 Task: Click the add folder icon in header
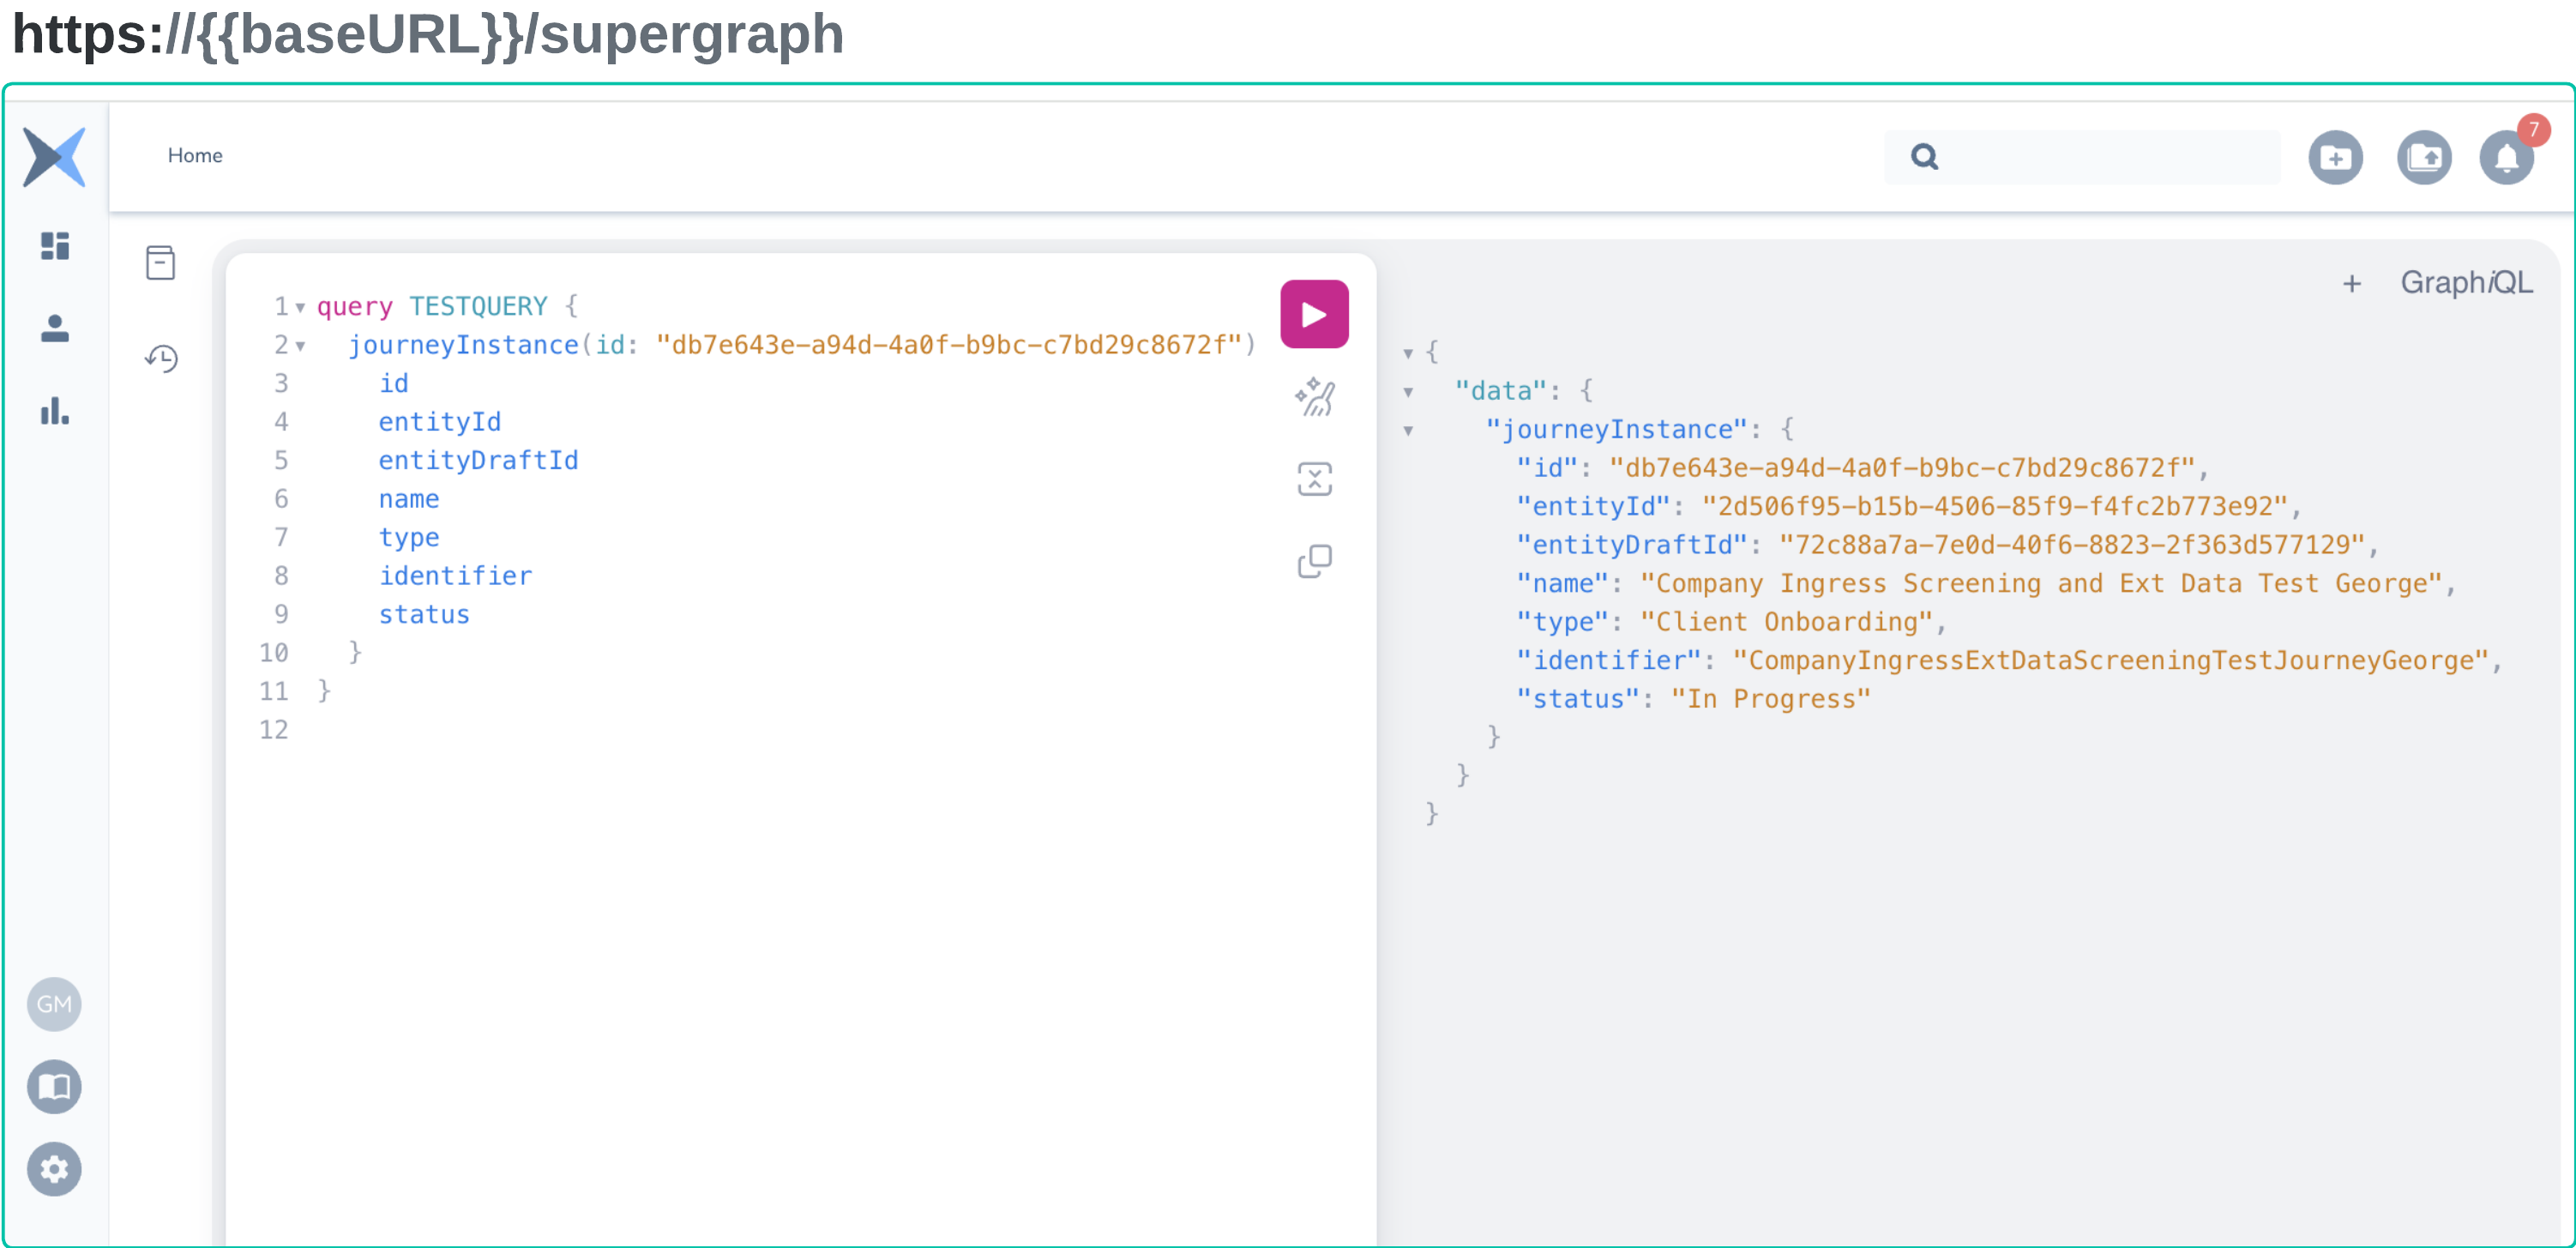[x=2334, y=157]
